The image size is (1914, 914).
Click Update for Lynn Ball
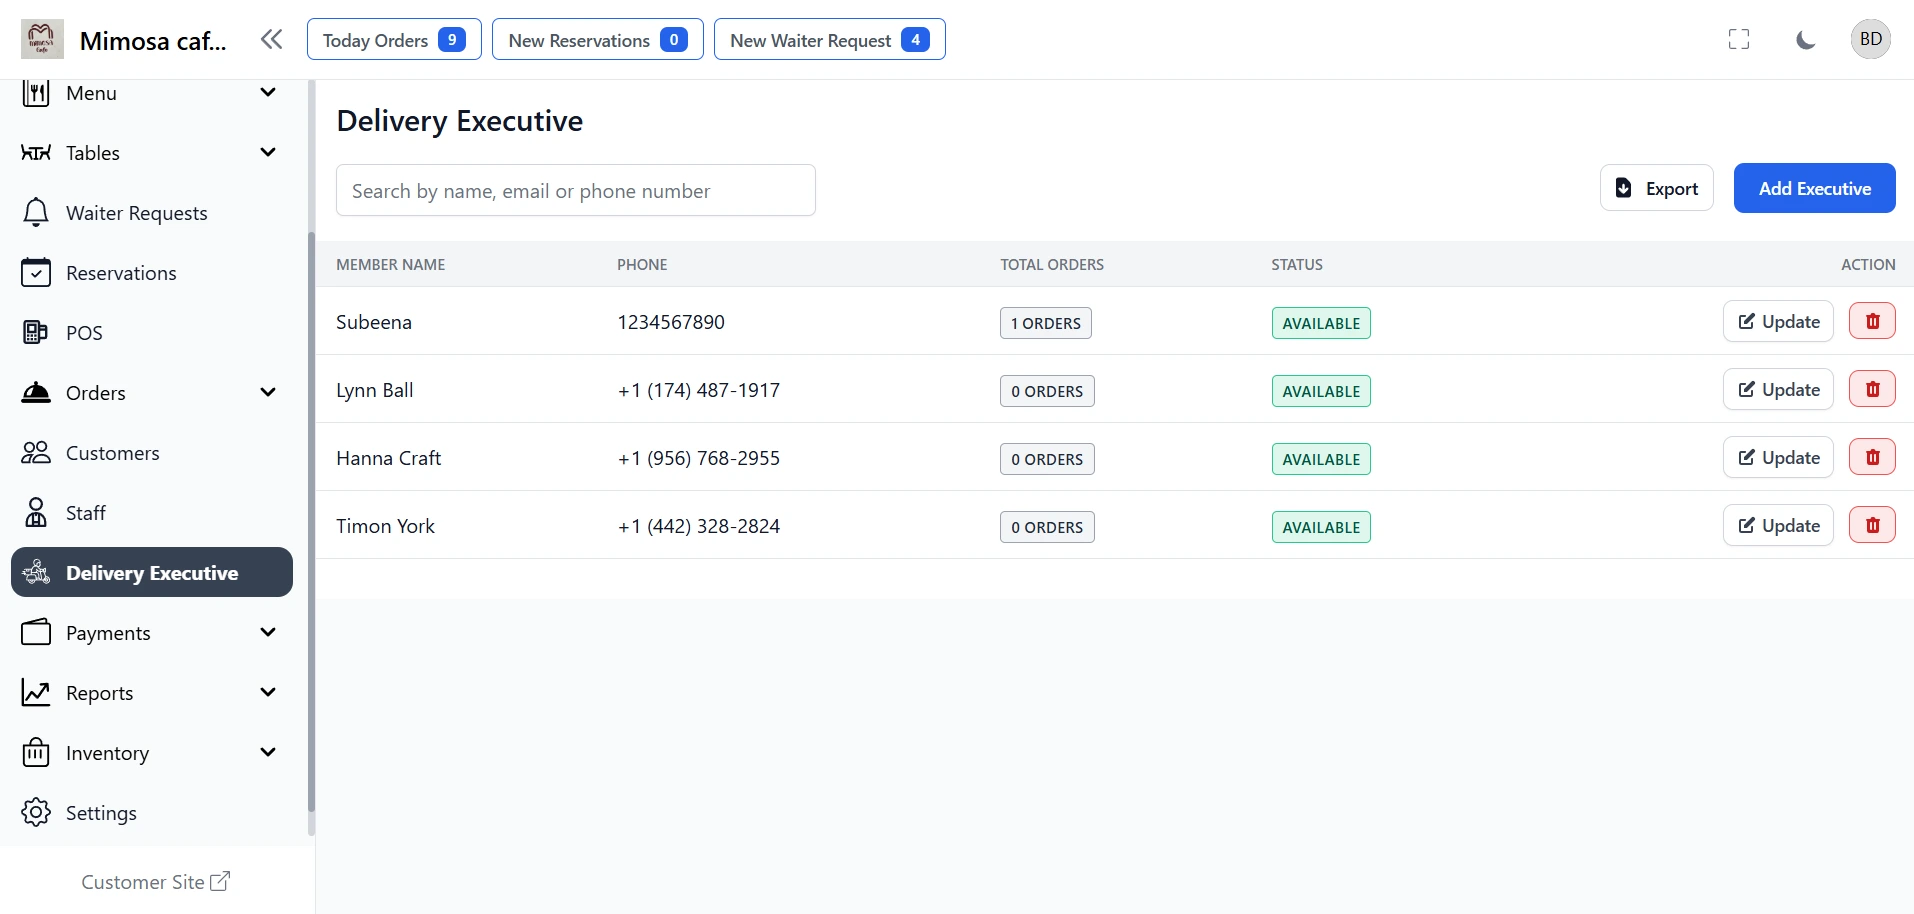[1777, 390]
